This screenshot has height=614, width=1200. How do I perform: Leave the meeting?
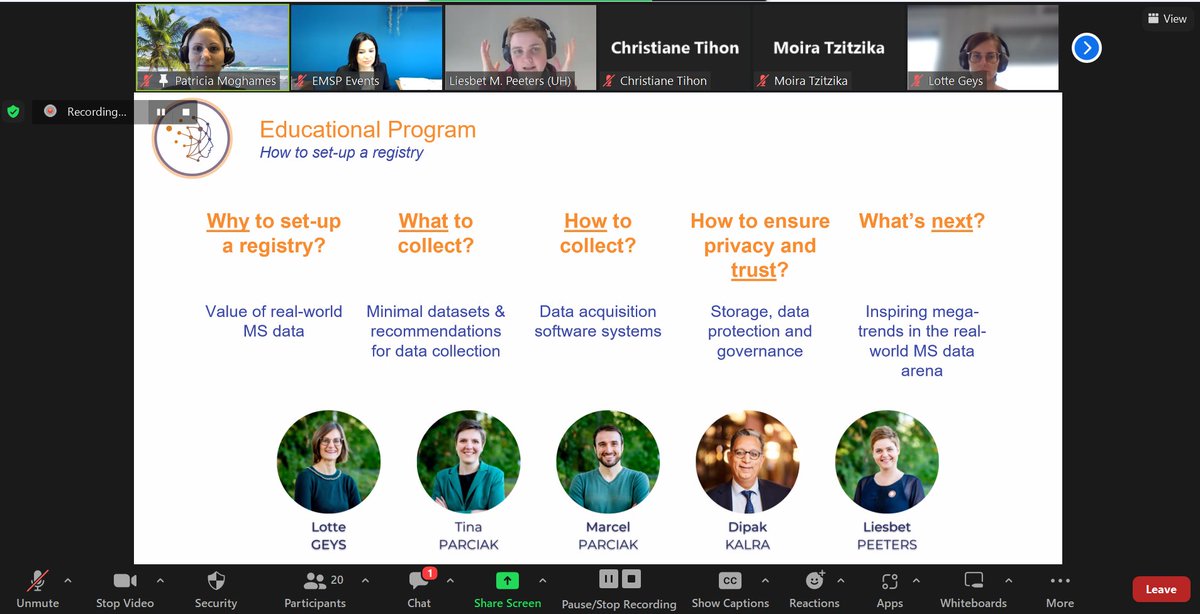[x=1159, y=588]
